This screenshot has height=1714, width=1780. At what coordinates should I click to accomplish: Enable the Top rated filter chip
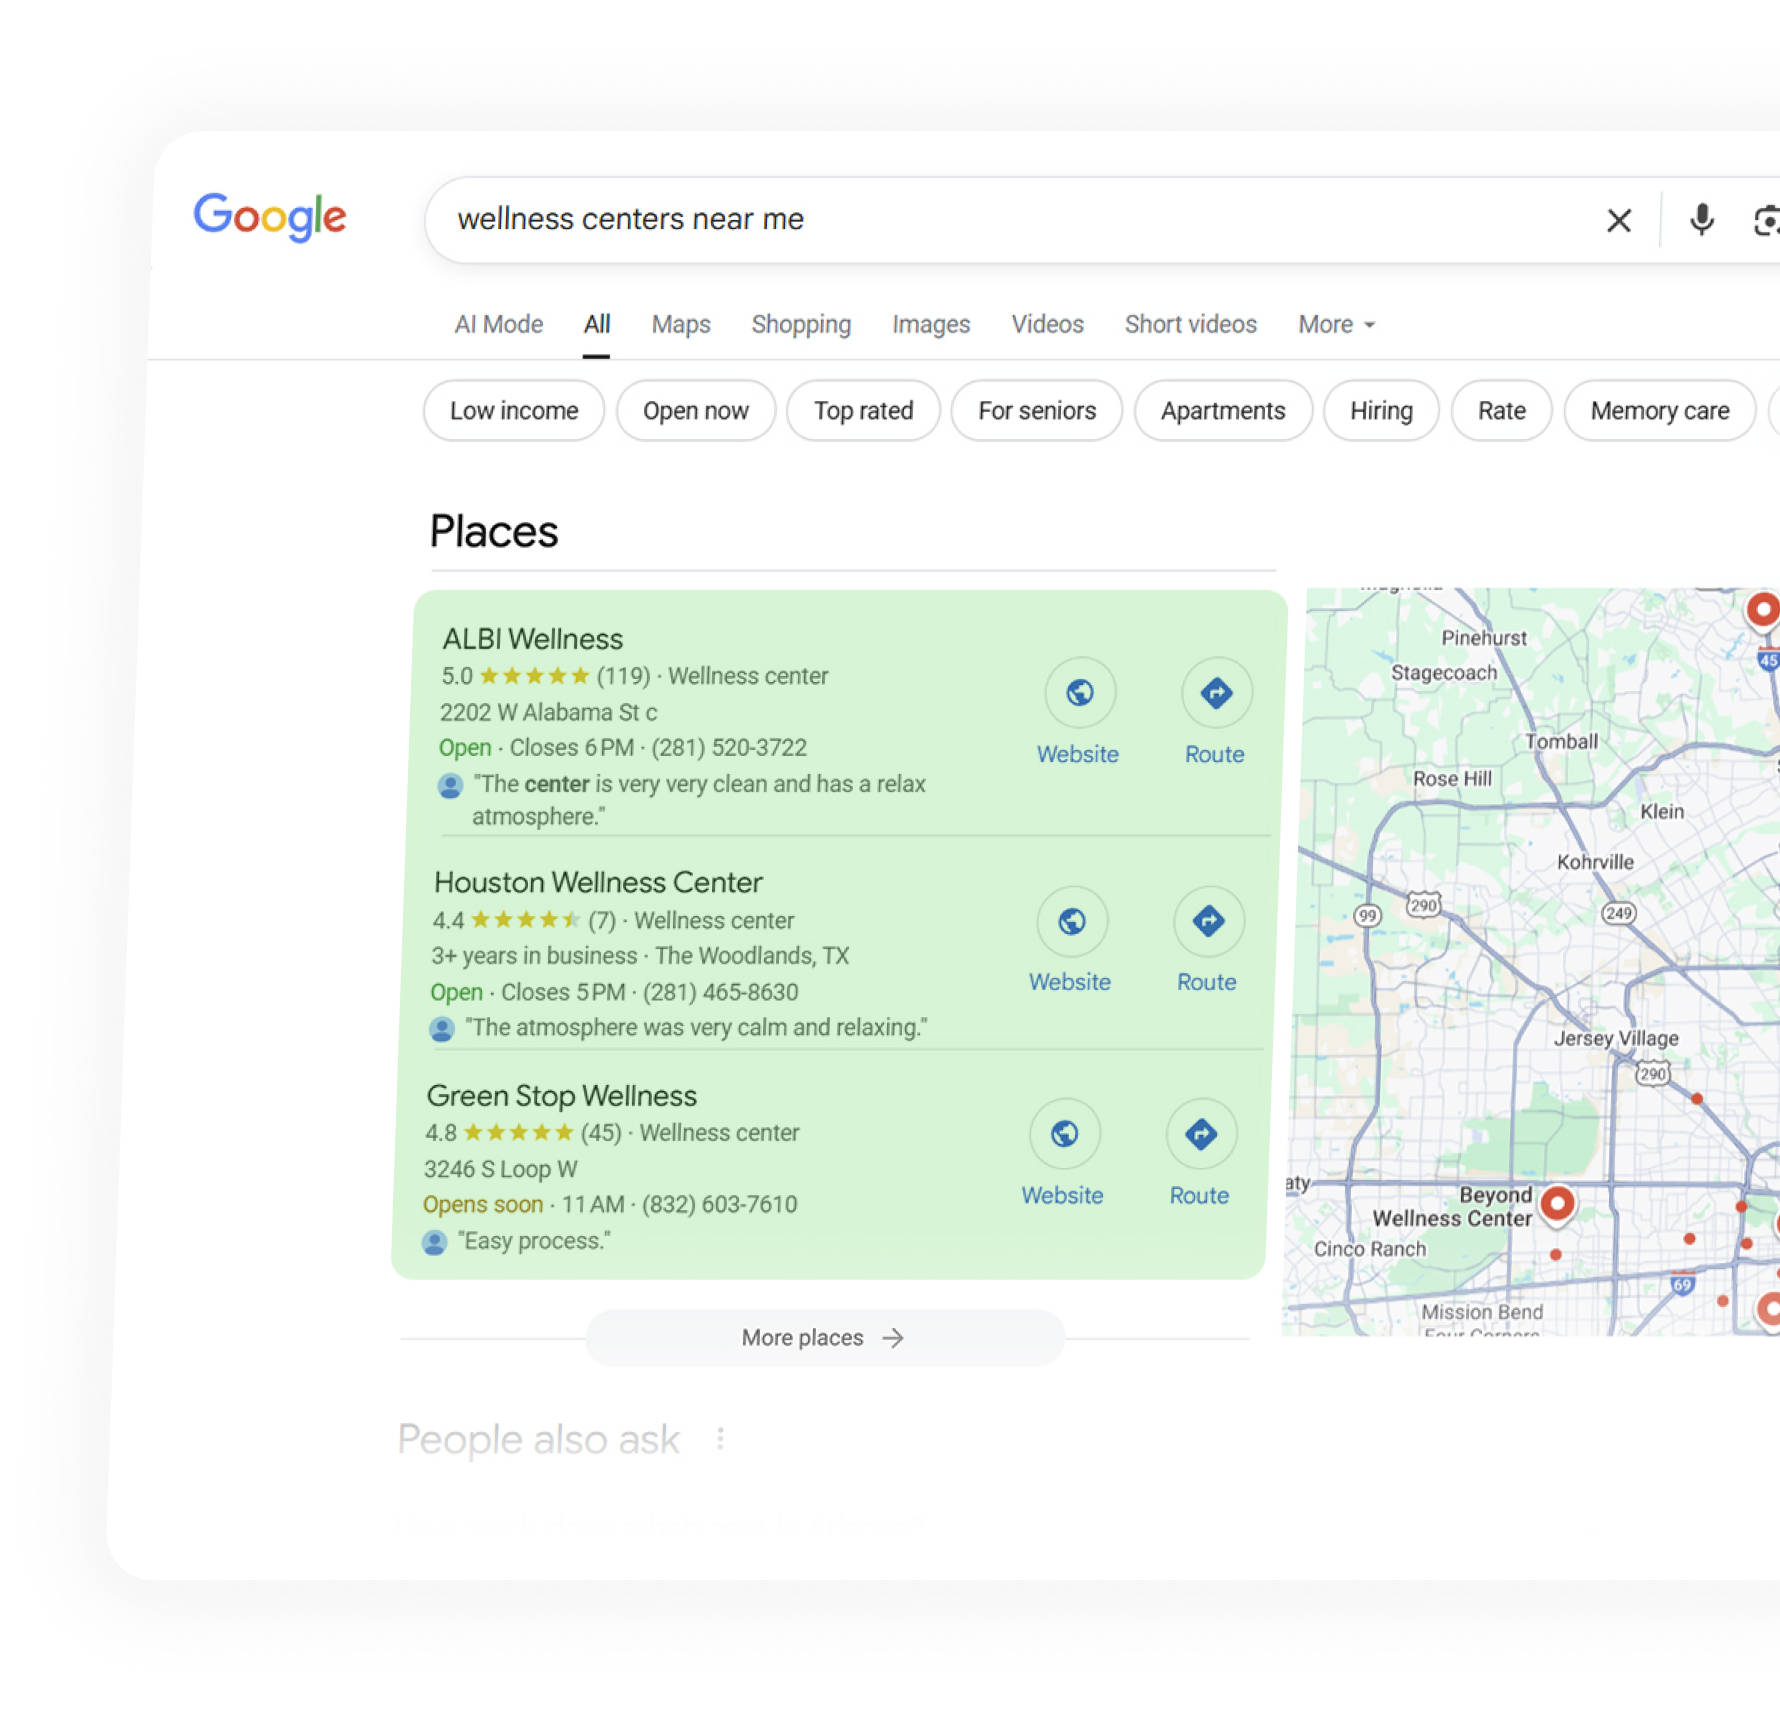[x=863, y=411]
